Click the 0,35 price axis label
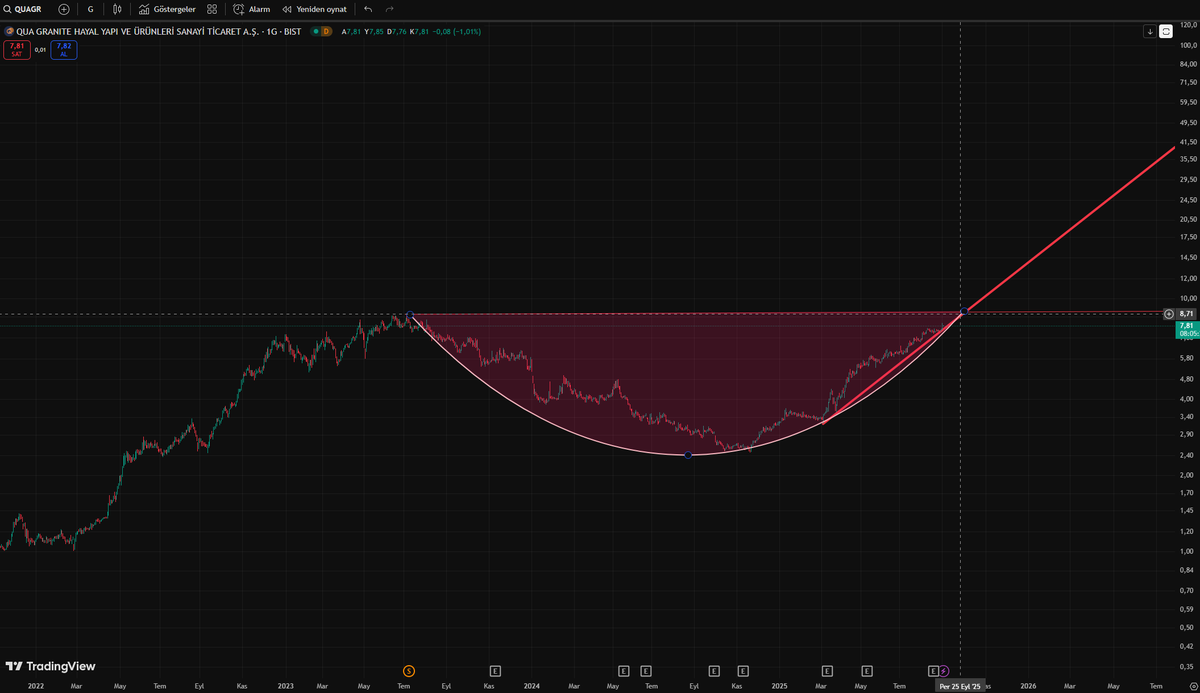1200x693 pixels. click(x=1189, y=665)
